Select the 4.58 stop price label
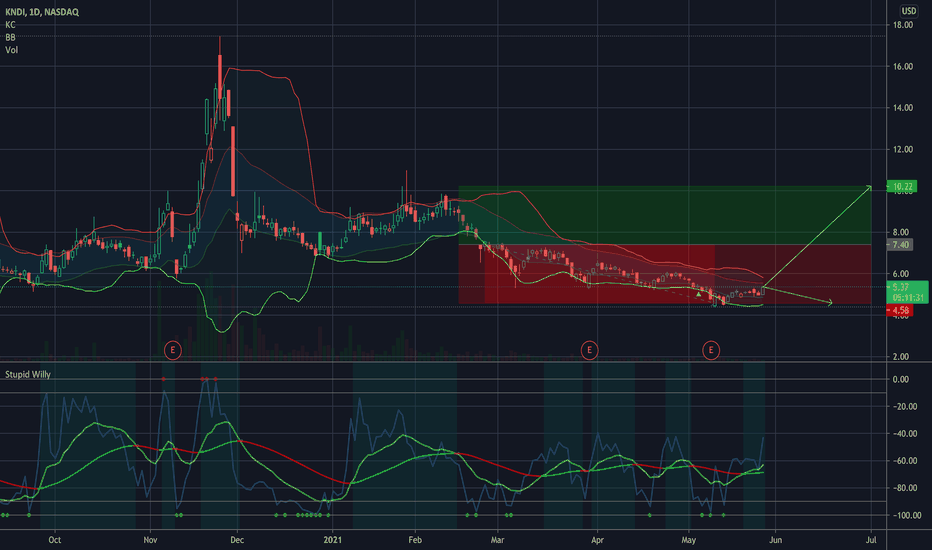 click(x=900, y=310)
